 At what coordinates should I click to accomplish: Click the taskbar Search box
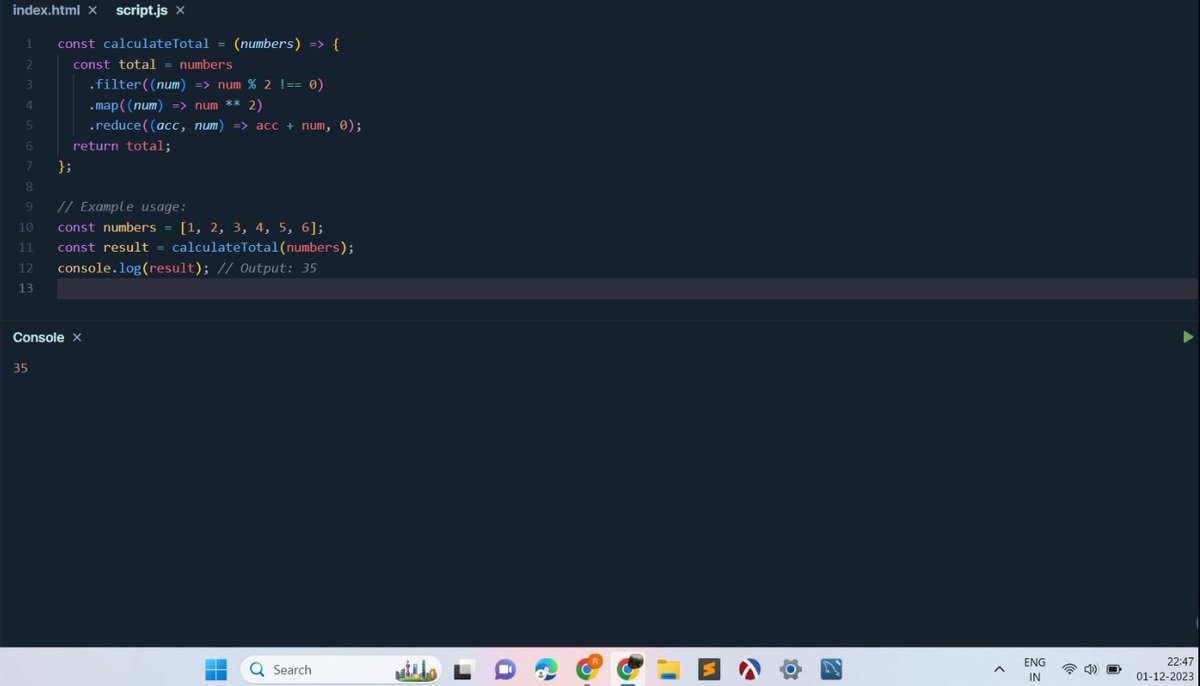(341, 669)
